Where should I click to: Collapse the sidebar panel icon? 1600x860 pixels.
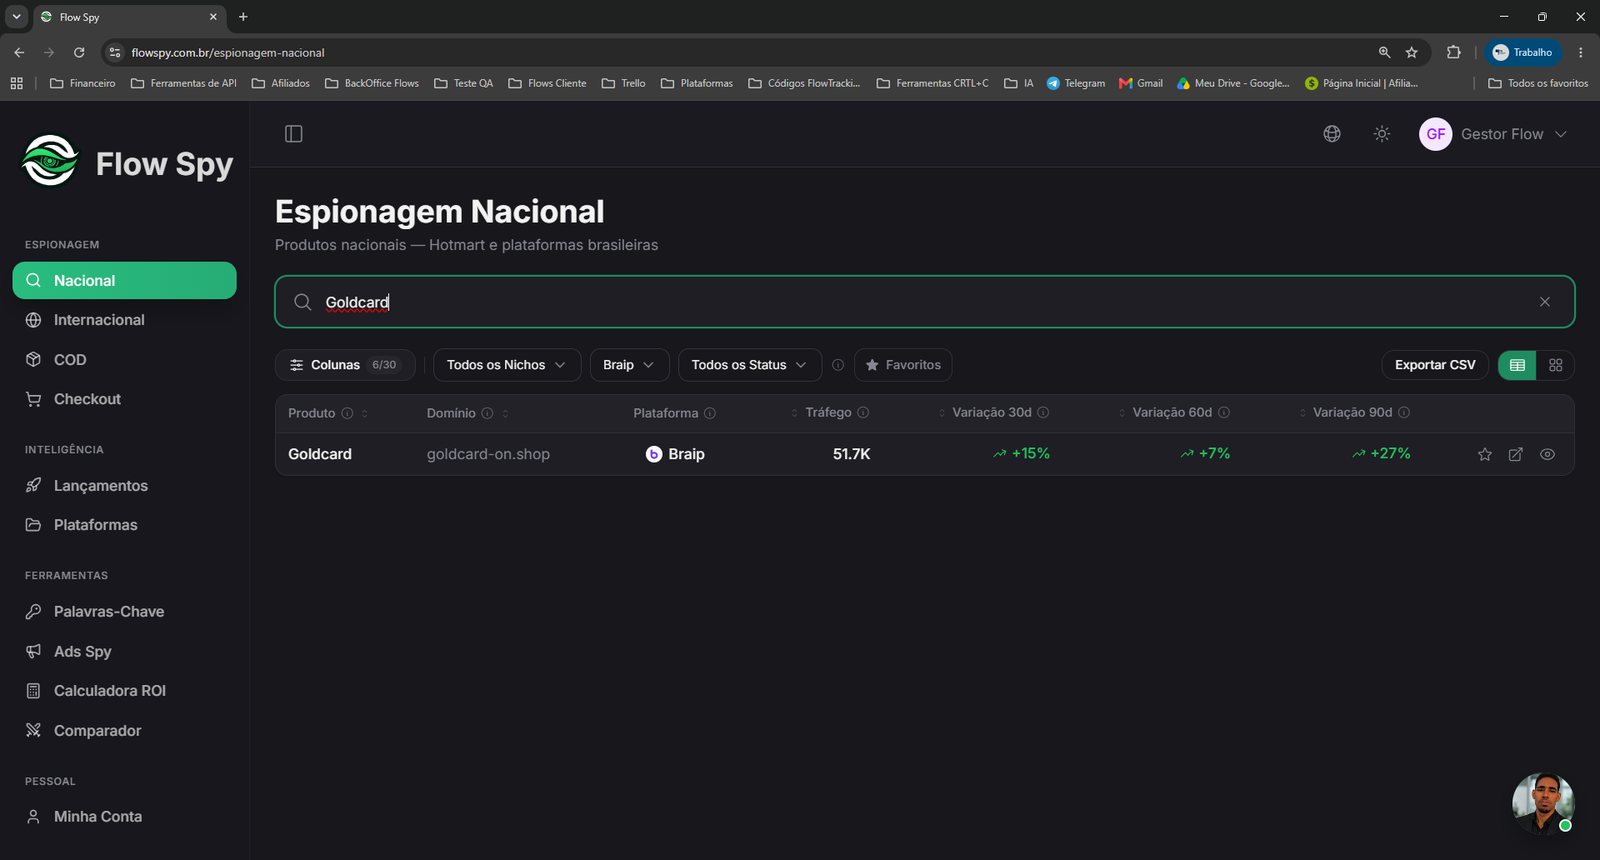(x=294, y=134)
